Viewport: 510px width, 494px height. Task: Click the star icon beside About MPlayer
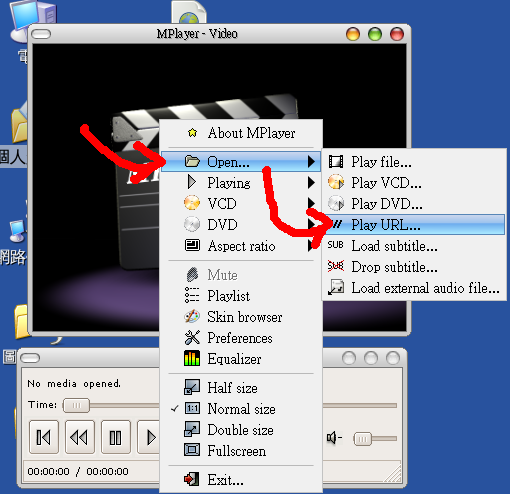[192, 133]
